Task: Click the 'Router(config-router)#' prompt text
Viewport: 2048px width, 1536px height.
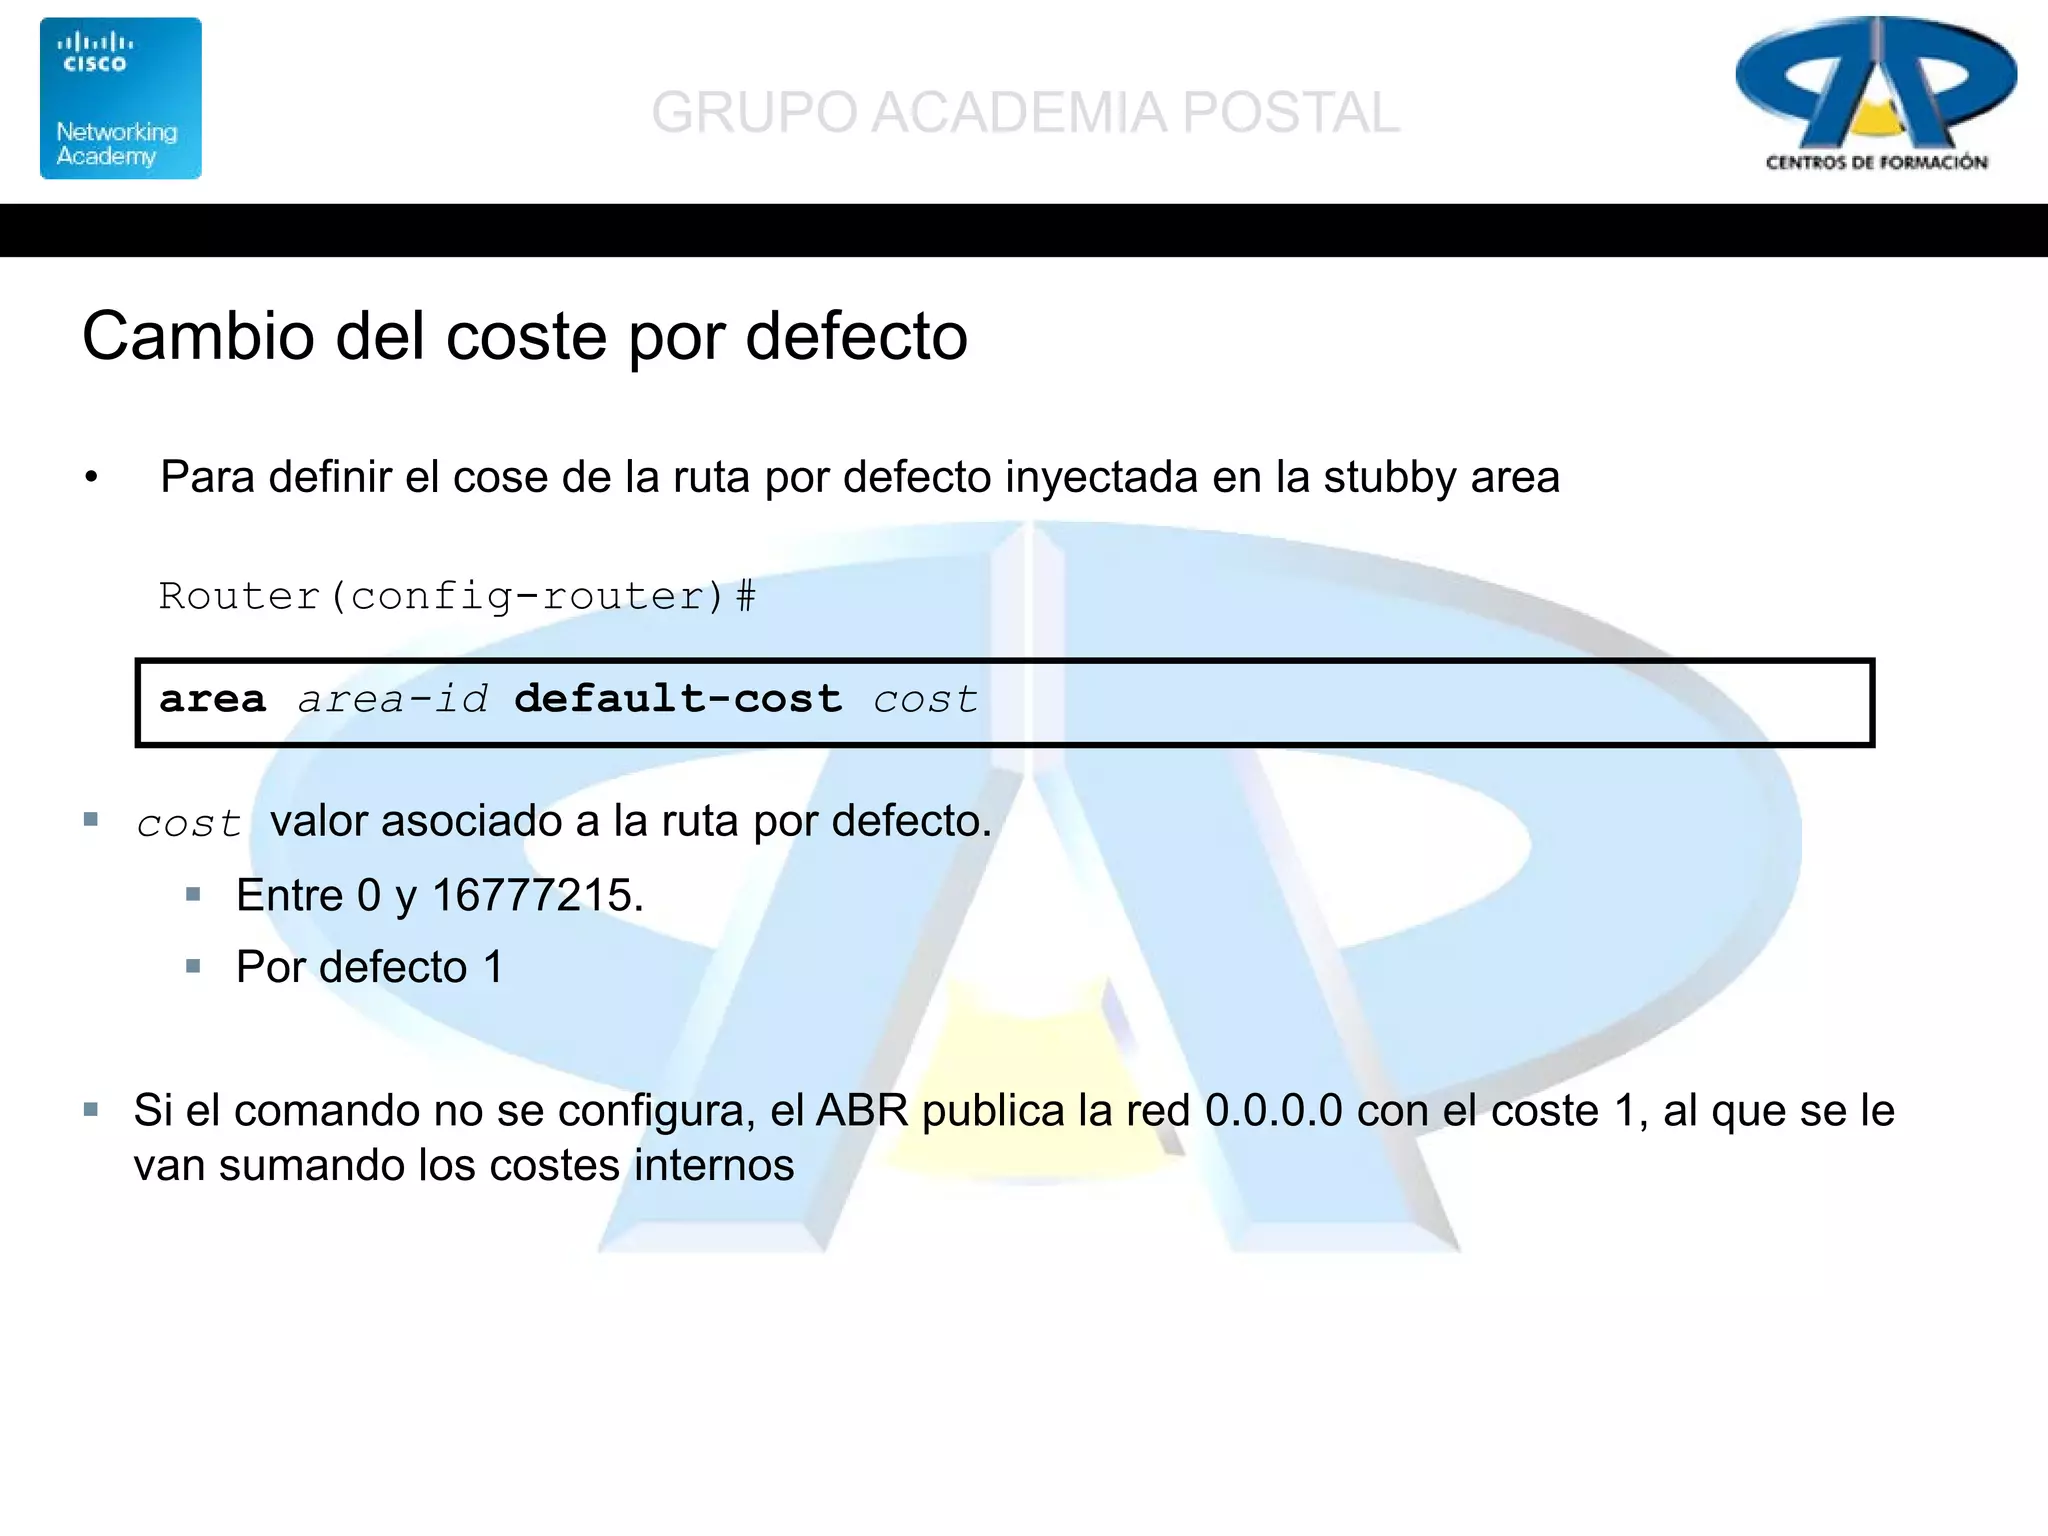Action: (458, 596)
